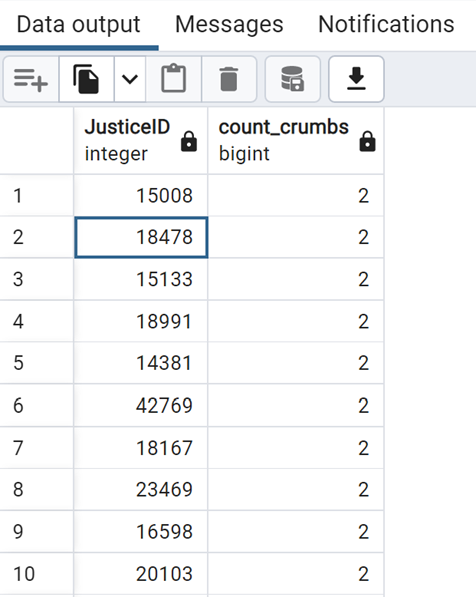This screenshot has height=597, width=476.
Task: Click the Copy icon in toolbar
Action: (86, 79)
